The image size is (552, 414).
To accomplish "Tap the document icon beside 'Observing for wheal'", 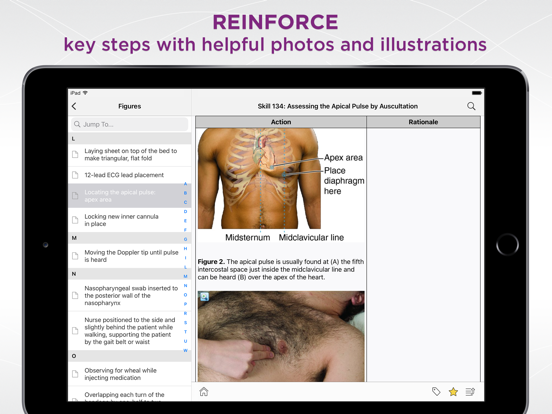I will click(x=75, y=374).
